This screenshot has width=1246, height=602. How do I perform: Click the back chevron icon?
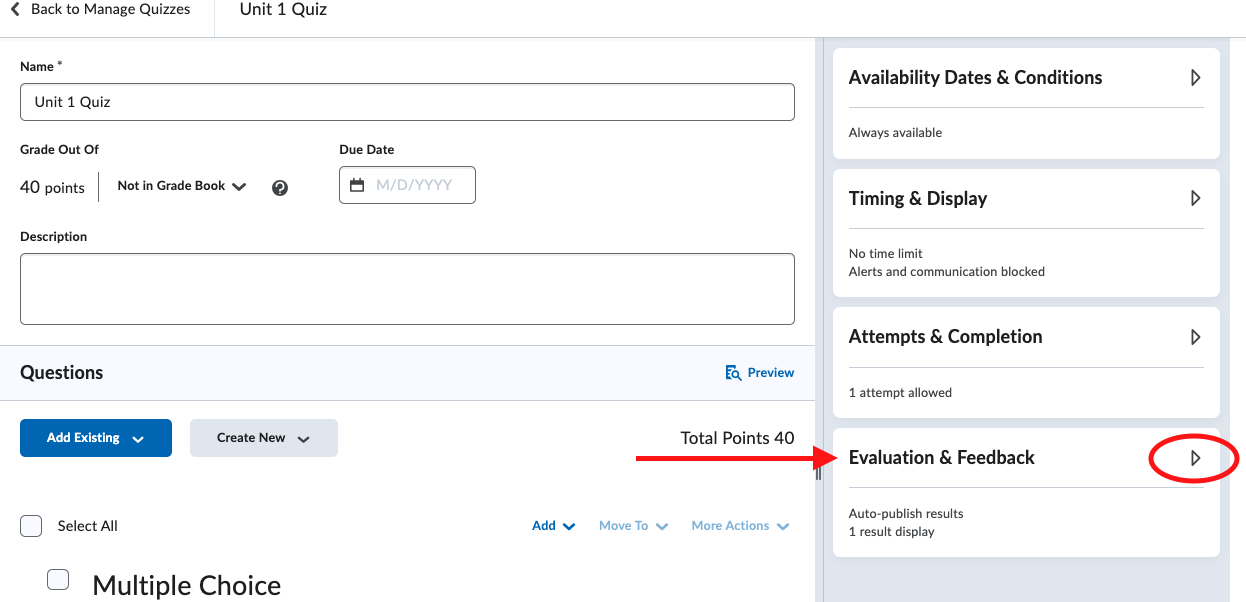(x=15, y=10)
